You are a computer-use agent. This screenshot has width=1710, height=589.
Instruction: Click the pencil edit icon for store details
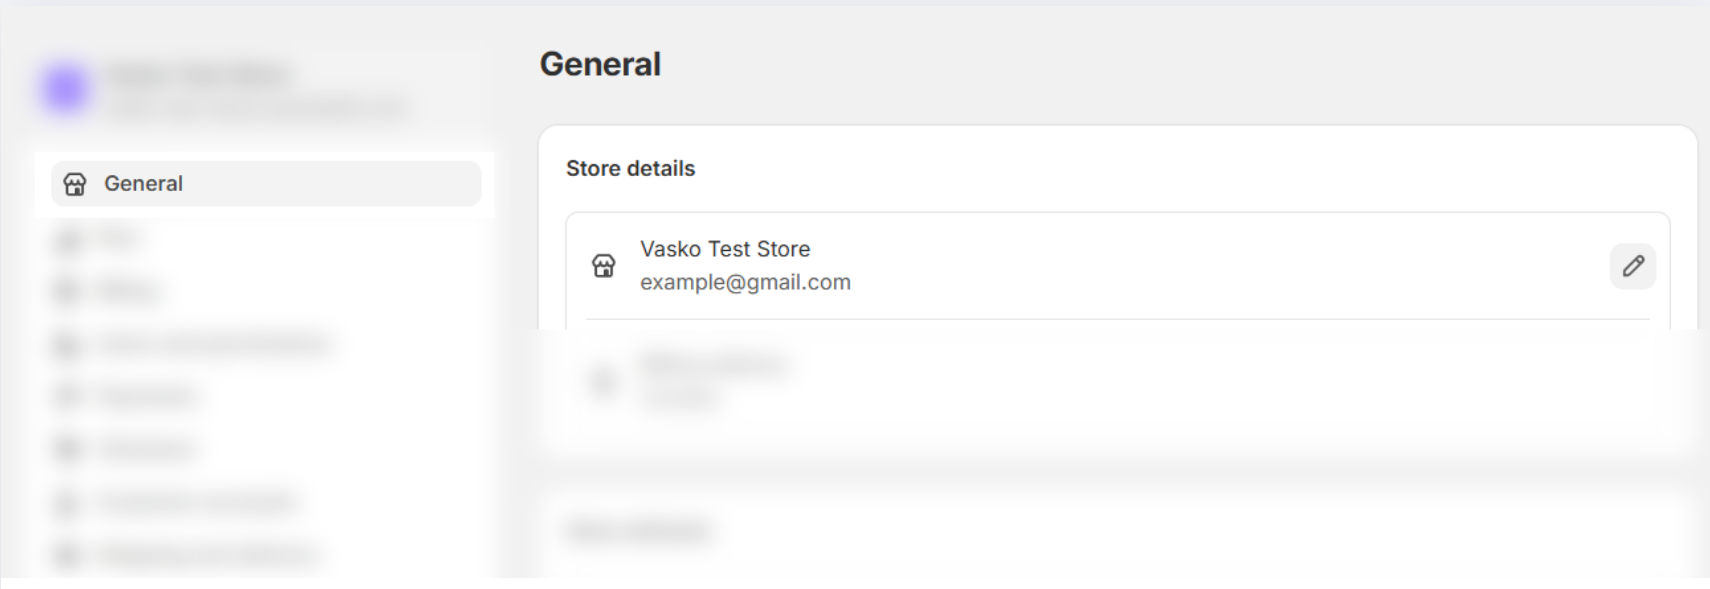pyautogui.click(x=1632, y=266)
